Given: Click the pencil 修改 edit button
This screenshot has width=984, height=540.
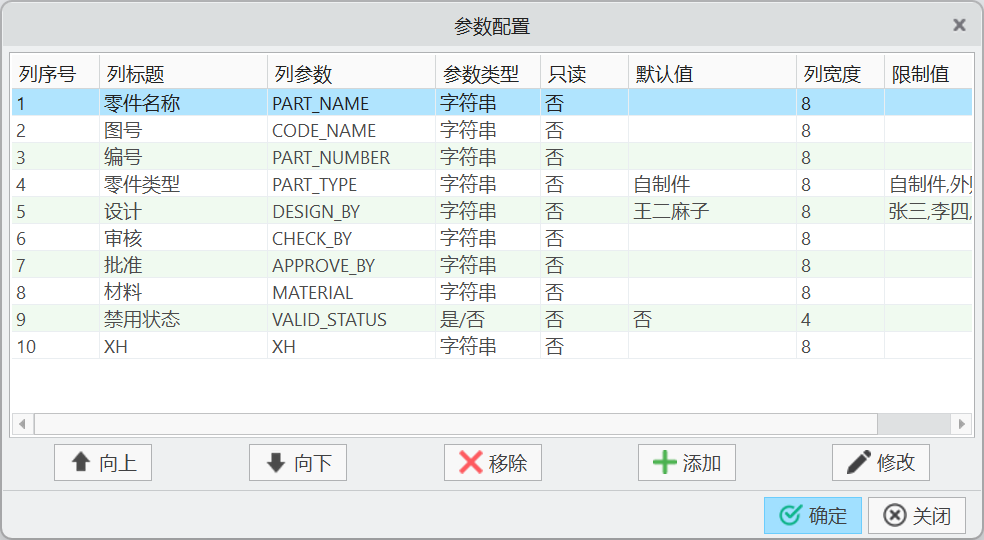Looking at the screenshot, I should click(x=881, y=463).
